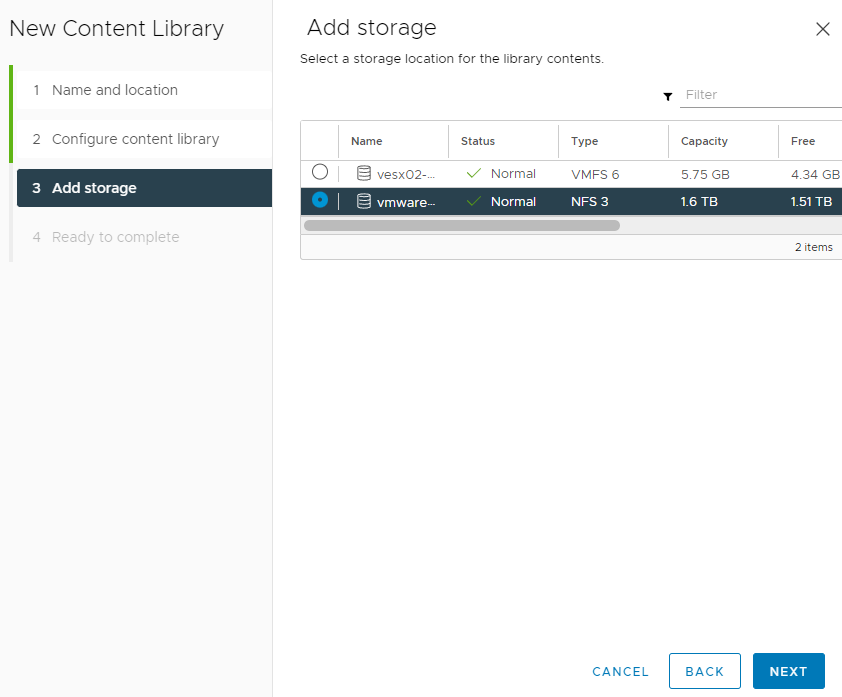This screenshot has height=697, width=842.
Task: Click the green checkmark in vesx02 row
Action: (x=474, y=173)
